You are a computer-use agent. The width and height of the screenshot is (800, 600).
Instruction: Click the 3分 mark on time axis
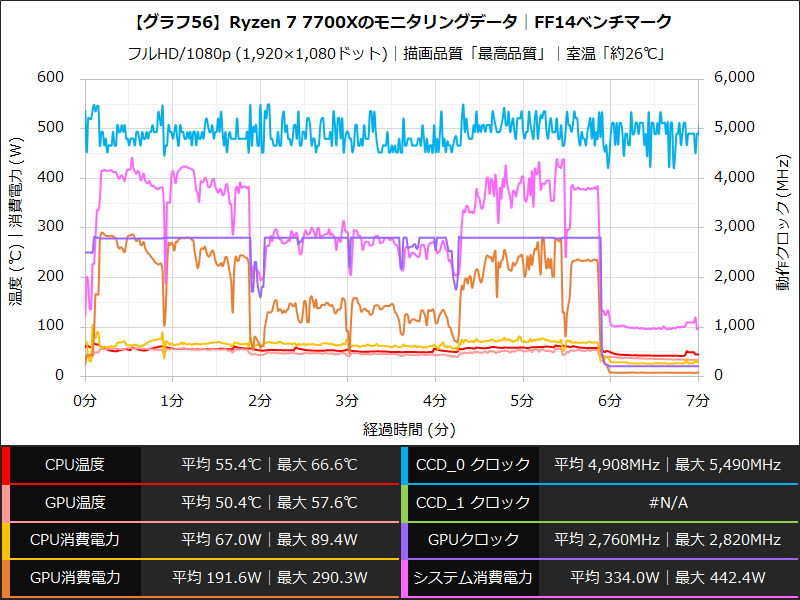pos(345,397)
